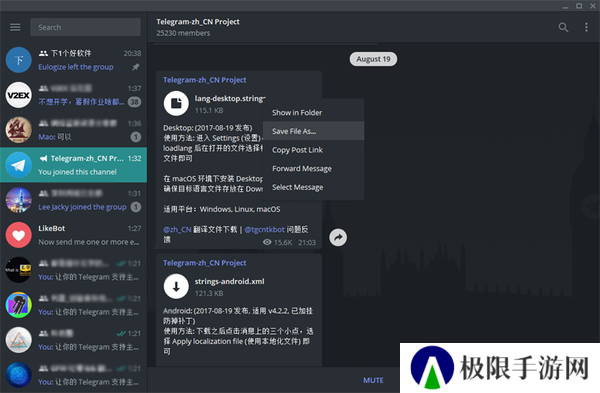Click the strings-android.xml file name
The height and width of the screenshot is (393, 600).
coord(229,281)
